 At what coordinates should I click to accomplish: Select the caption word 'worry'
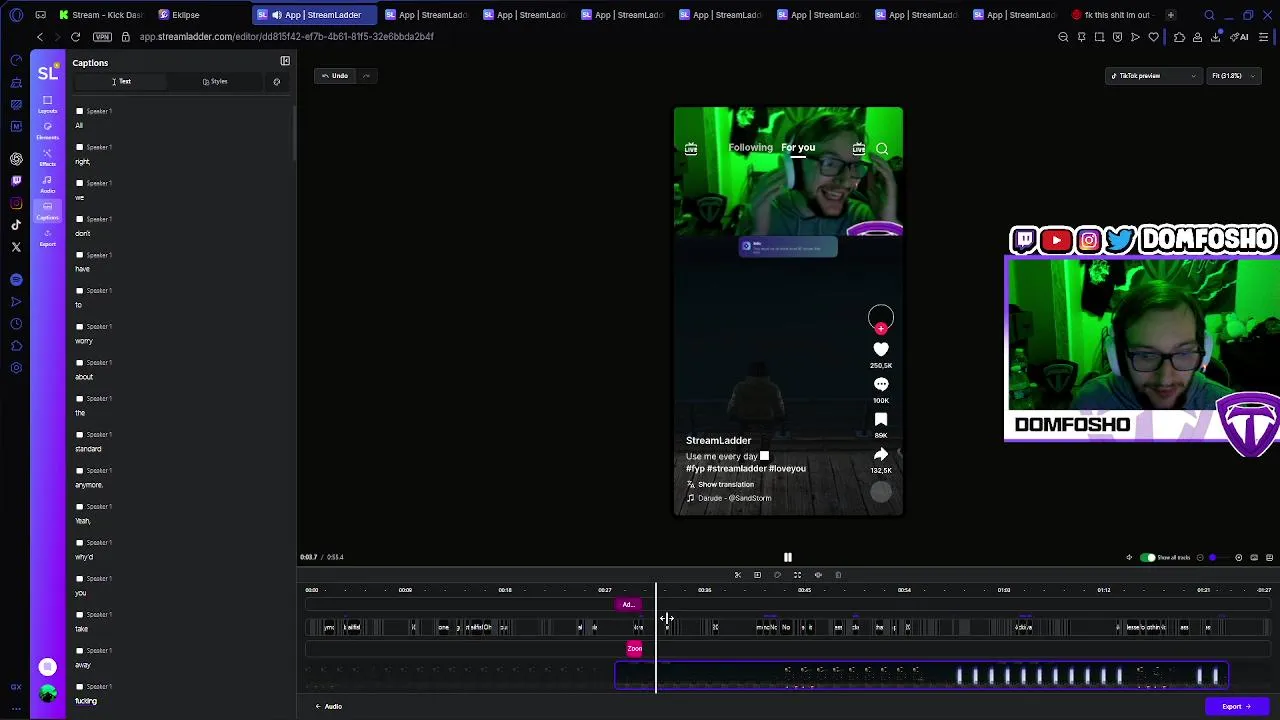point(84,341)
